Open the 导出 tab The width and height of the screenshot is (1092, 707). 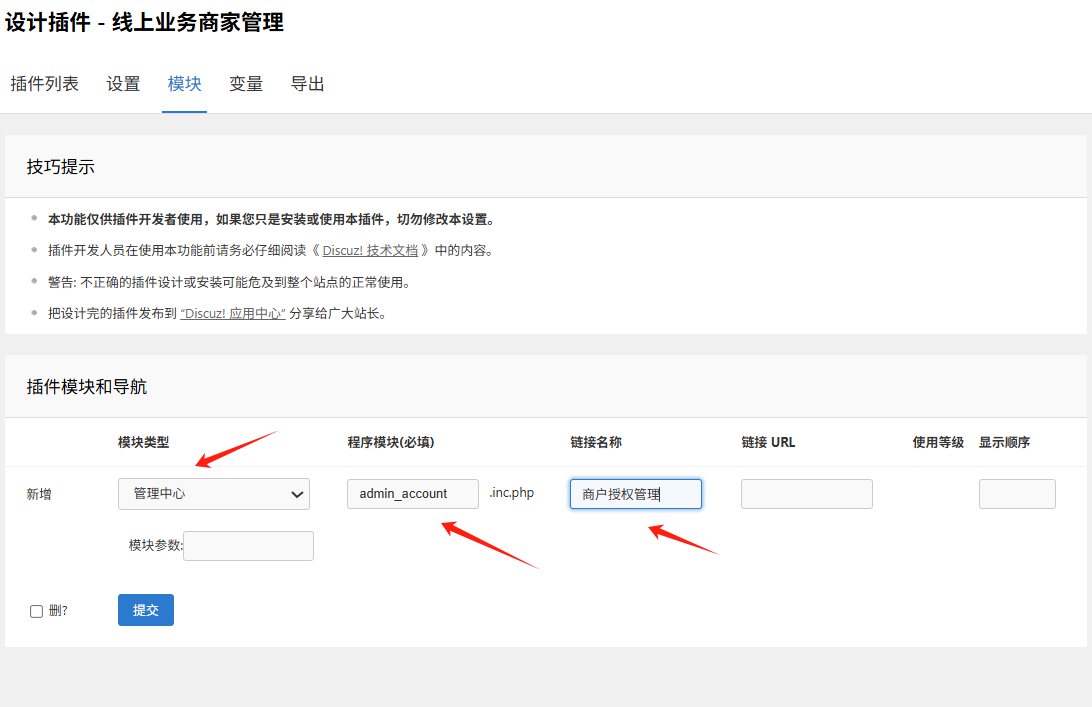tap(307, 84)
